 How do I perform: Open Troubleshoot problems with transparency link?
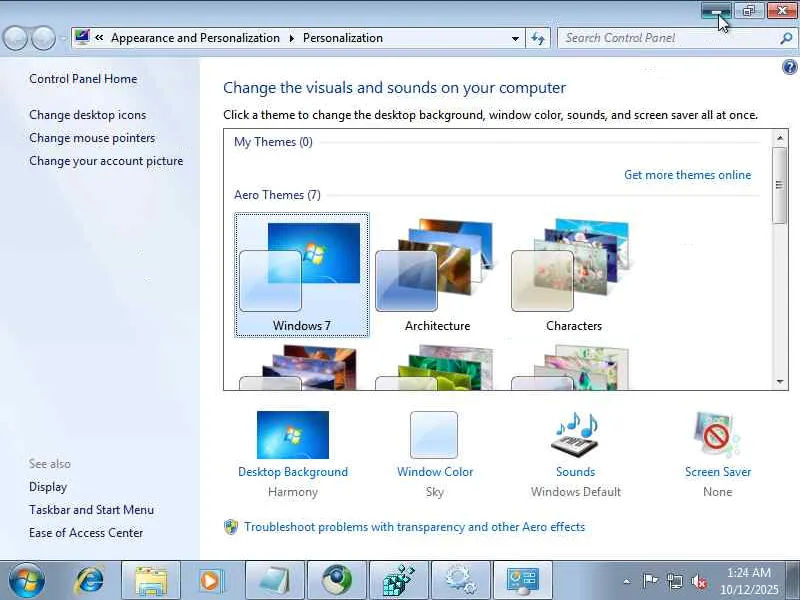[414, 527]
